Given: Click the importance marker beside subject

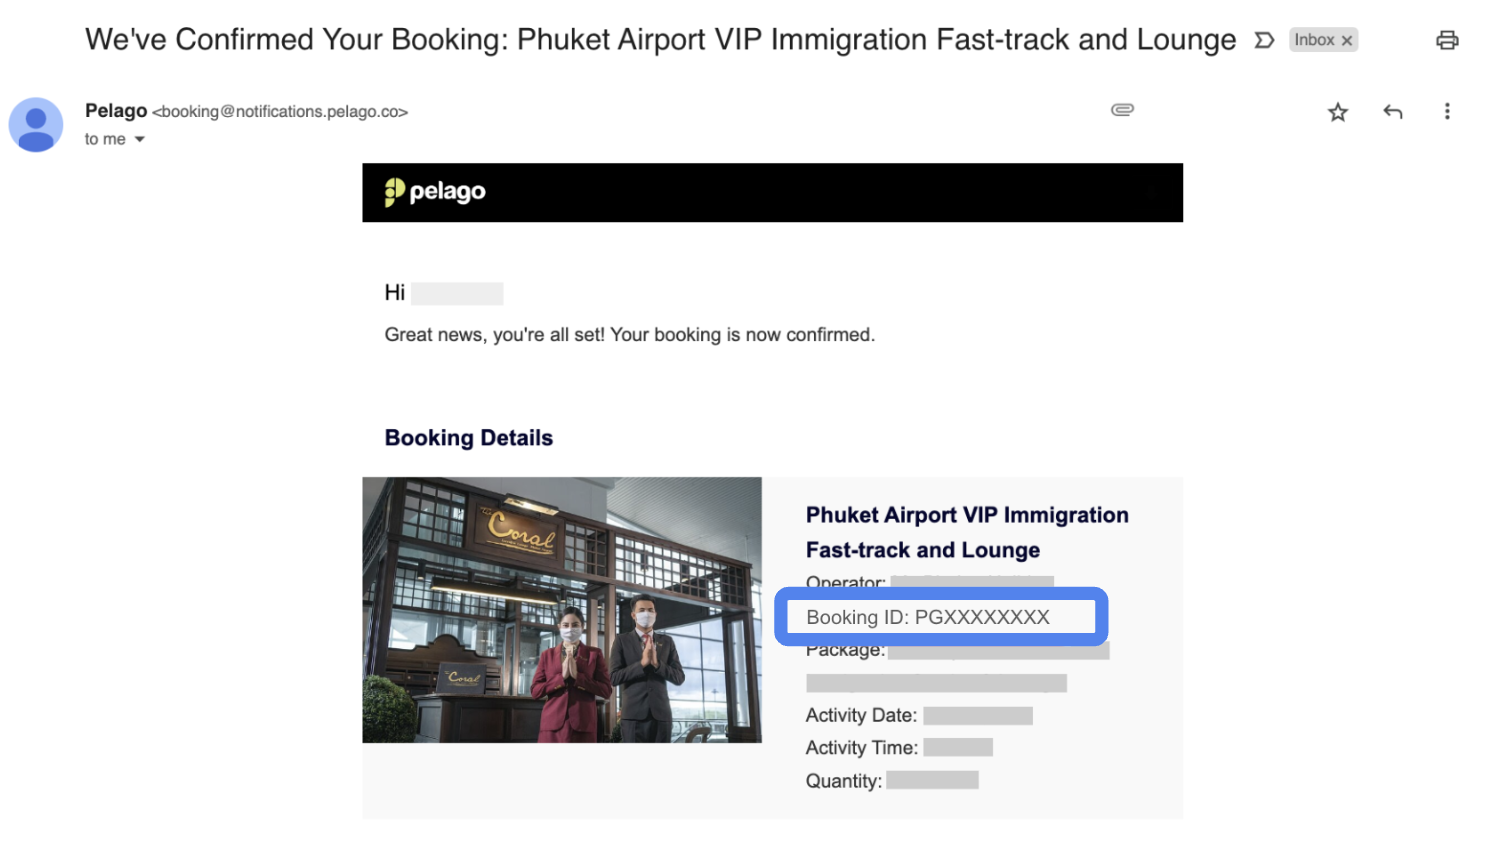Looking at the screenshot, I should click(1264, 40).
